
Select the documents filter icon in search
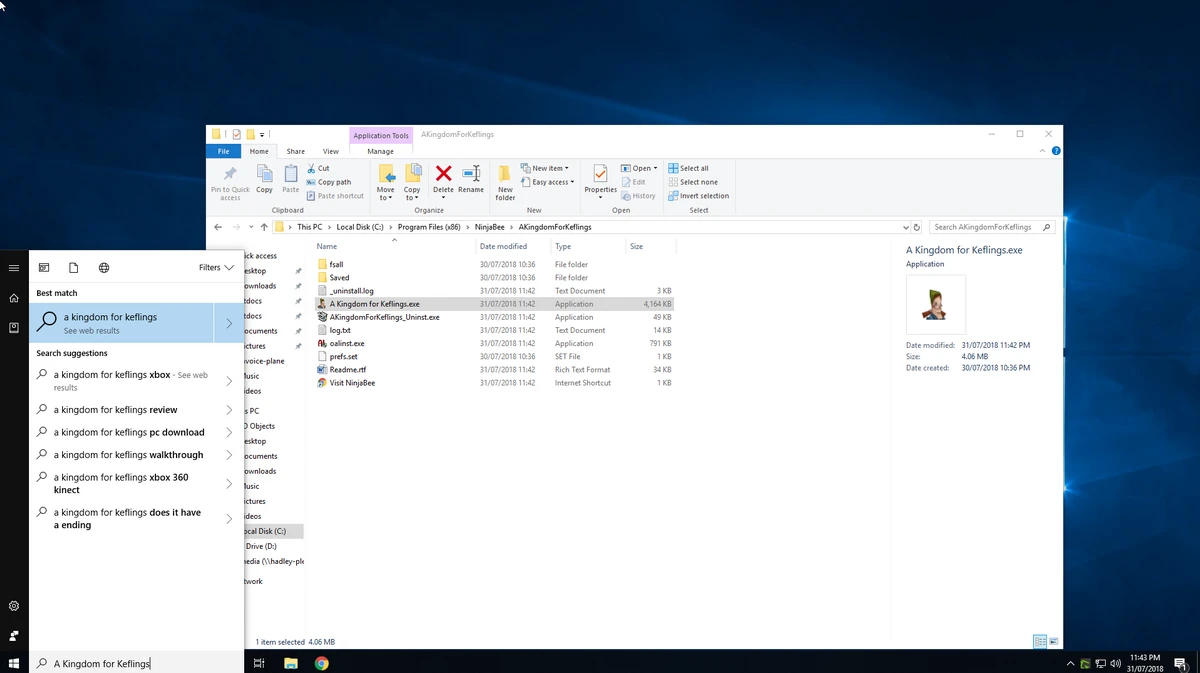click(x=74, y=268)
